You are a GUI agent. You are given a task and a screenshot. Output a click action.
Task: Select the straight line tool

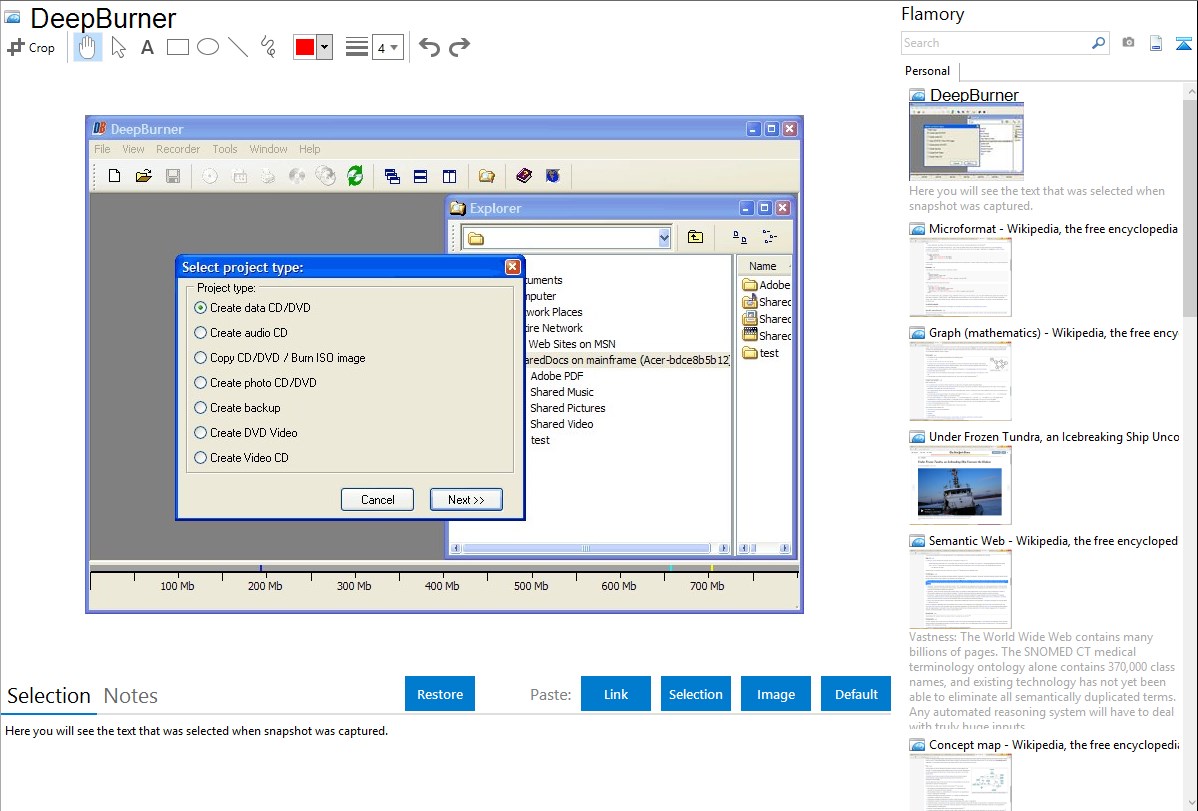(238, 47)
